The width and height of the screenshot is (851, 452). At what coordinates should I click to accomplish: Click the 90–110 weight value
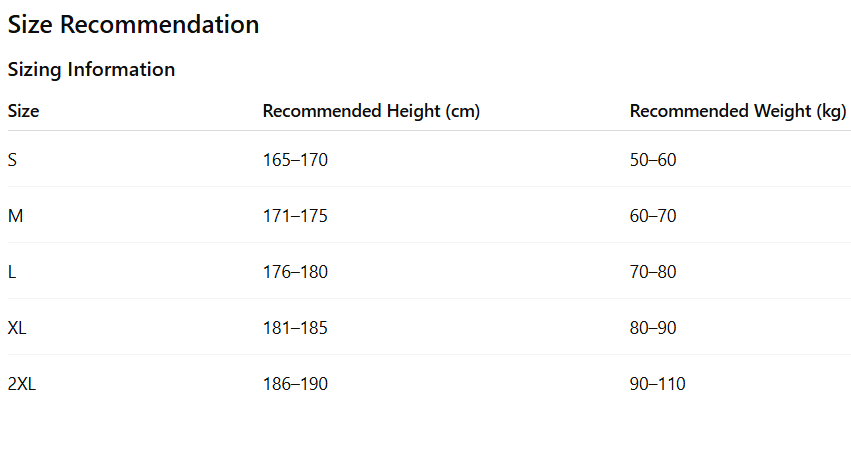(657, 384)
